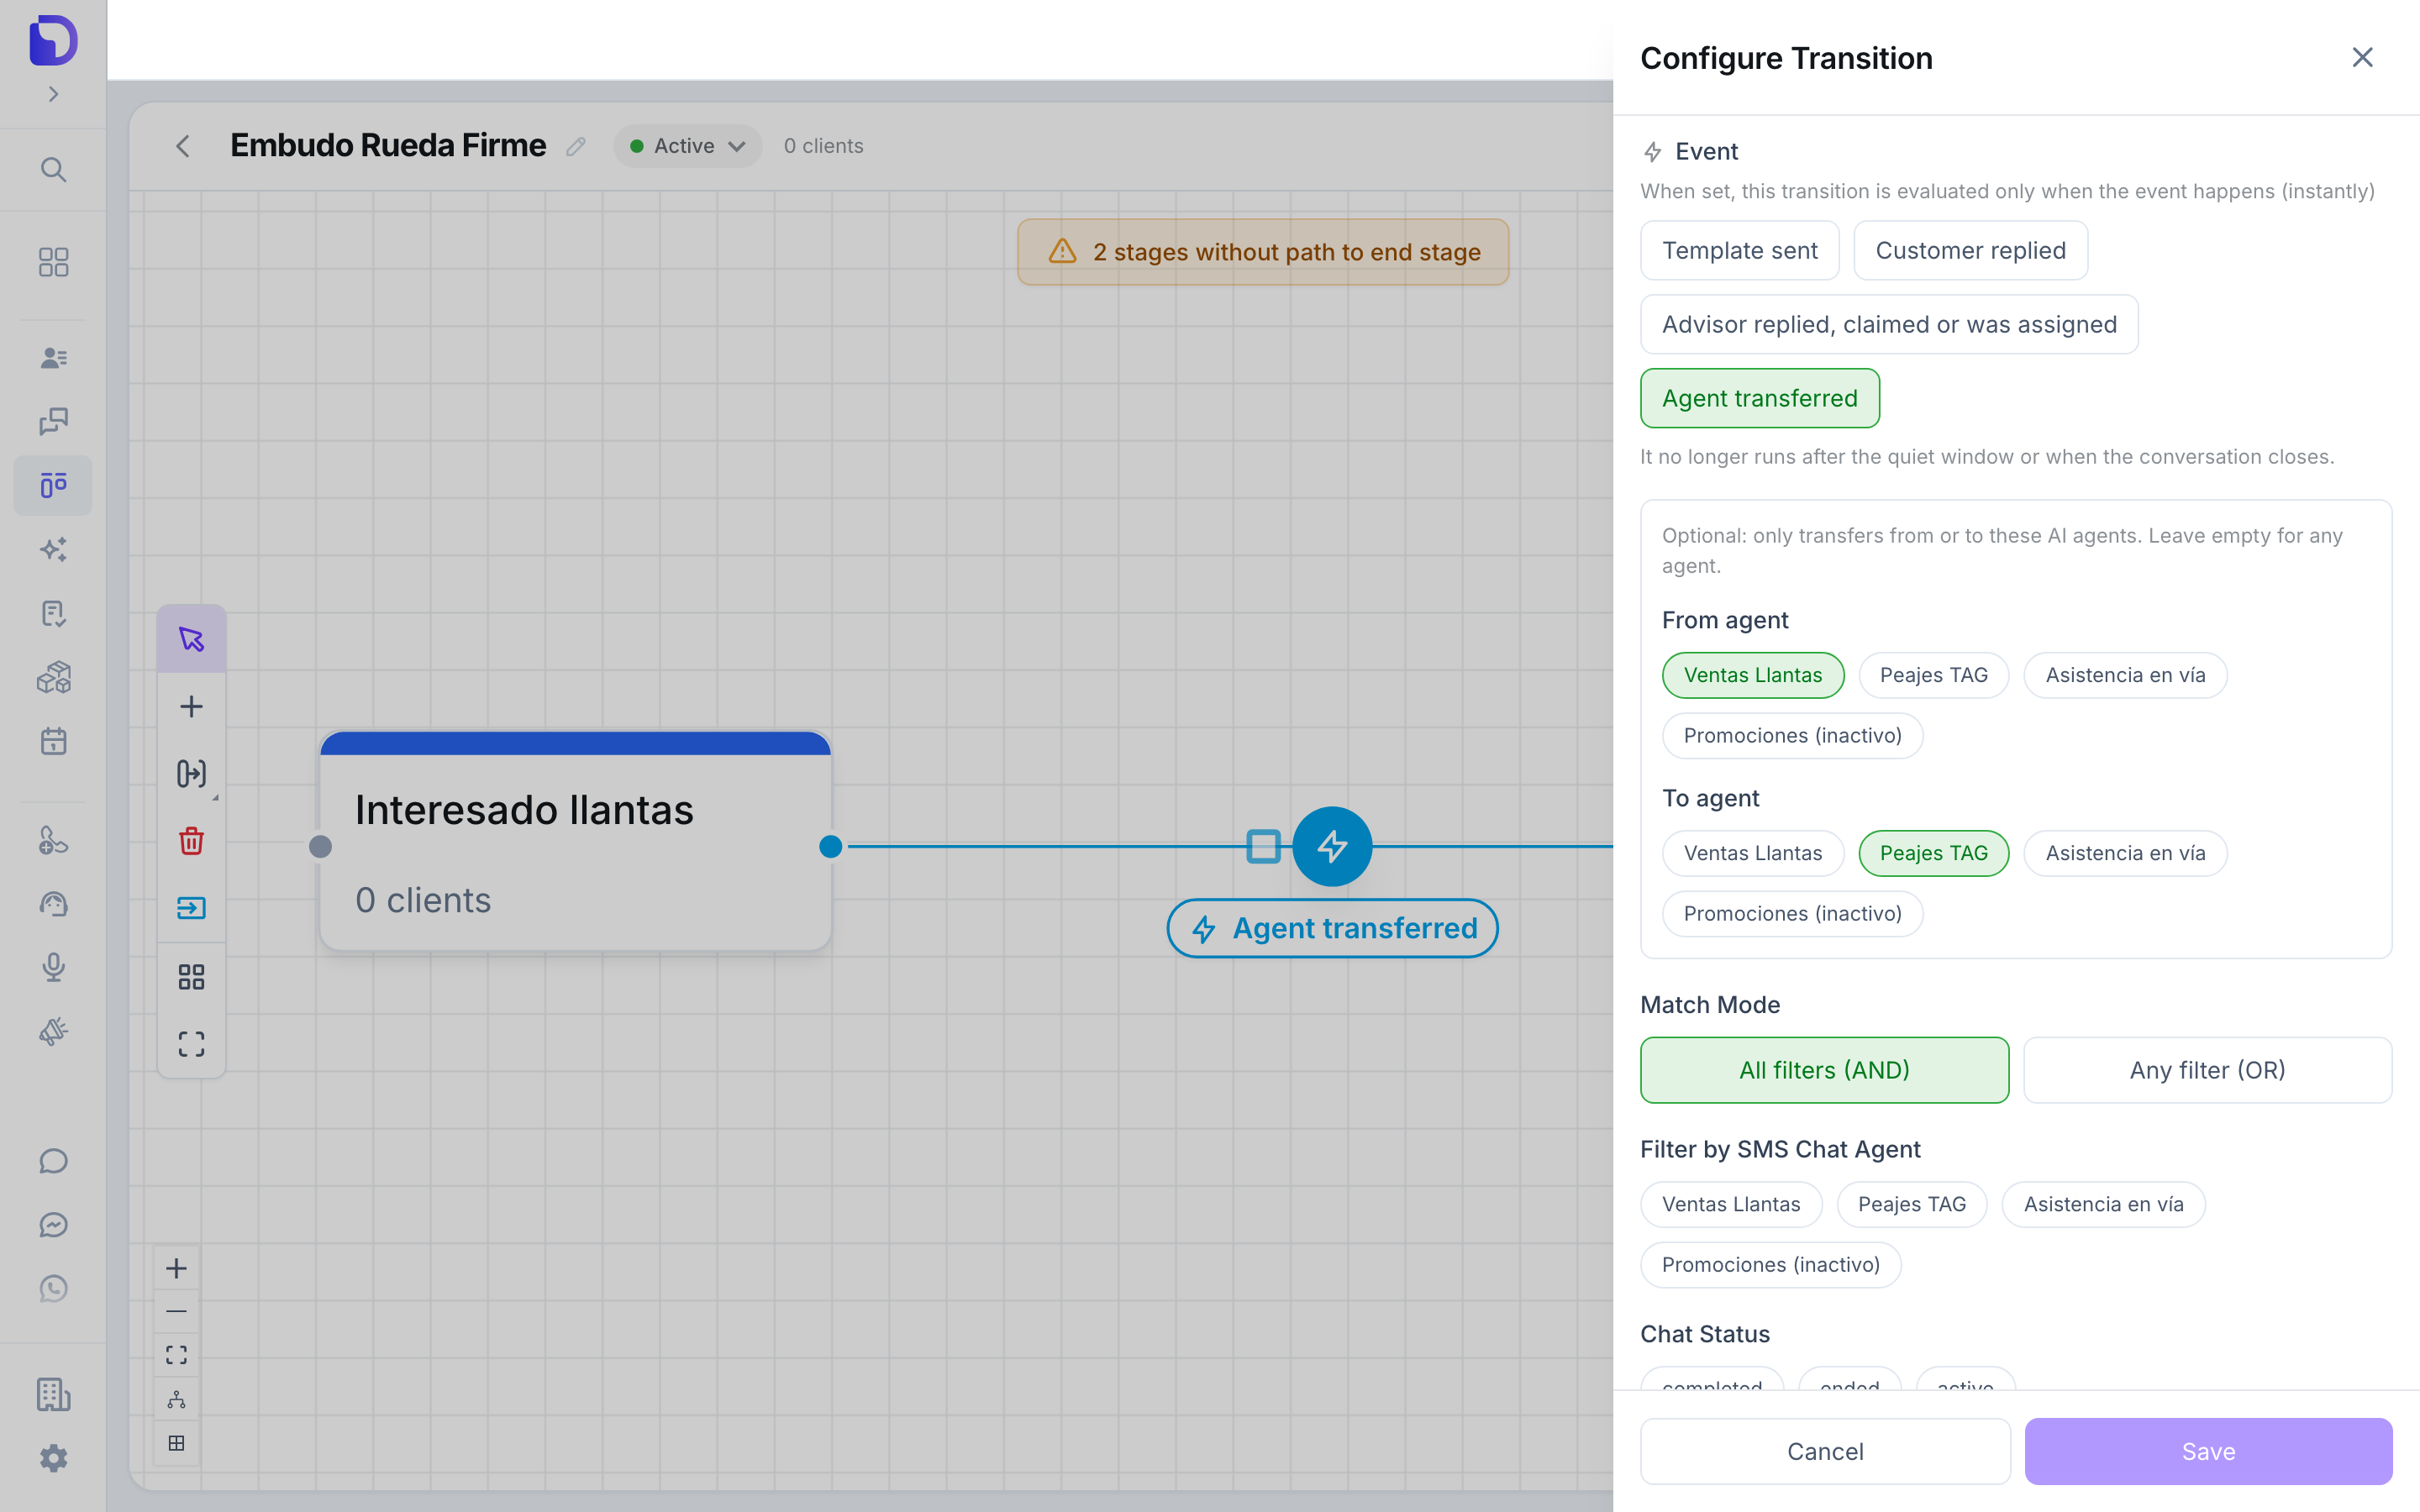Expand the sidebar with the chevron arrow

[53, 94]
